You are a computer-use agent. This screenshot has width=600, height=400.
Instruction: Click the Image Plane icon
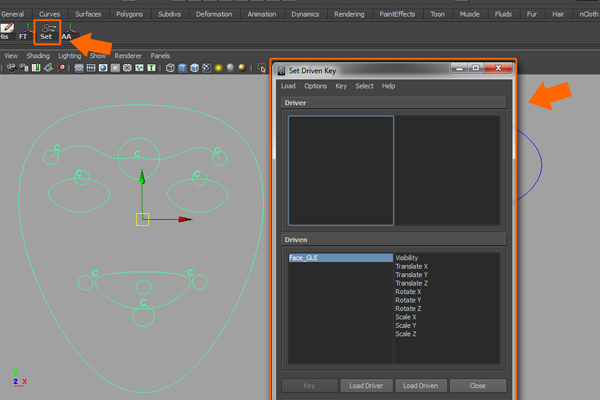click(48, 68)
